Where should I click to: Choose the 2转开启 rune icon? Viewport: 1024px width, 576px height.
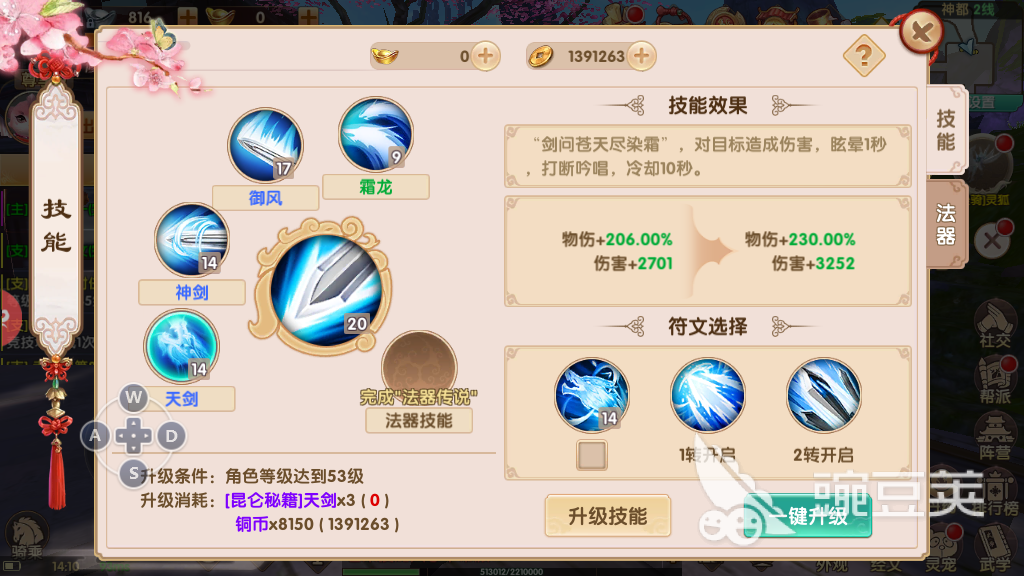[824, 394]
